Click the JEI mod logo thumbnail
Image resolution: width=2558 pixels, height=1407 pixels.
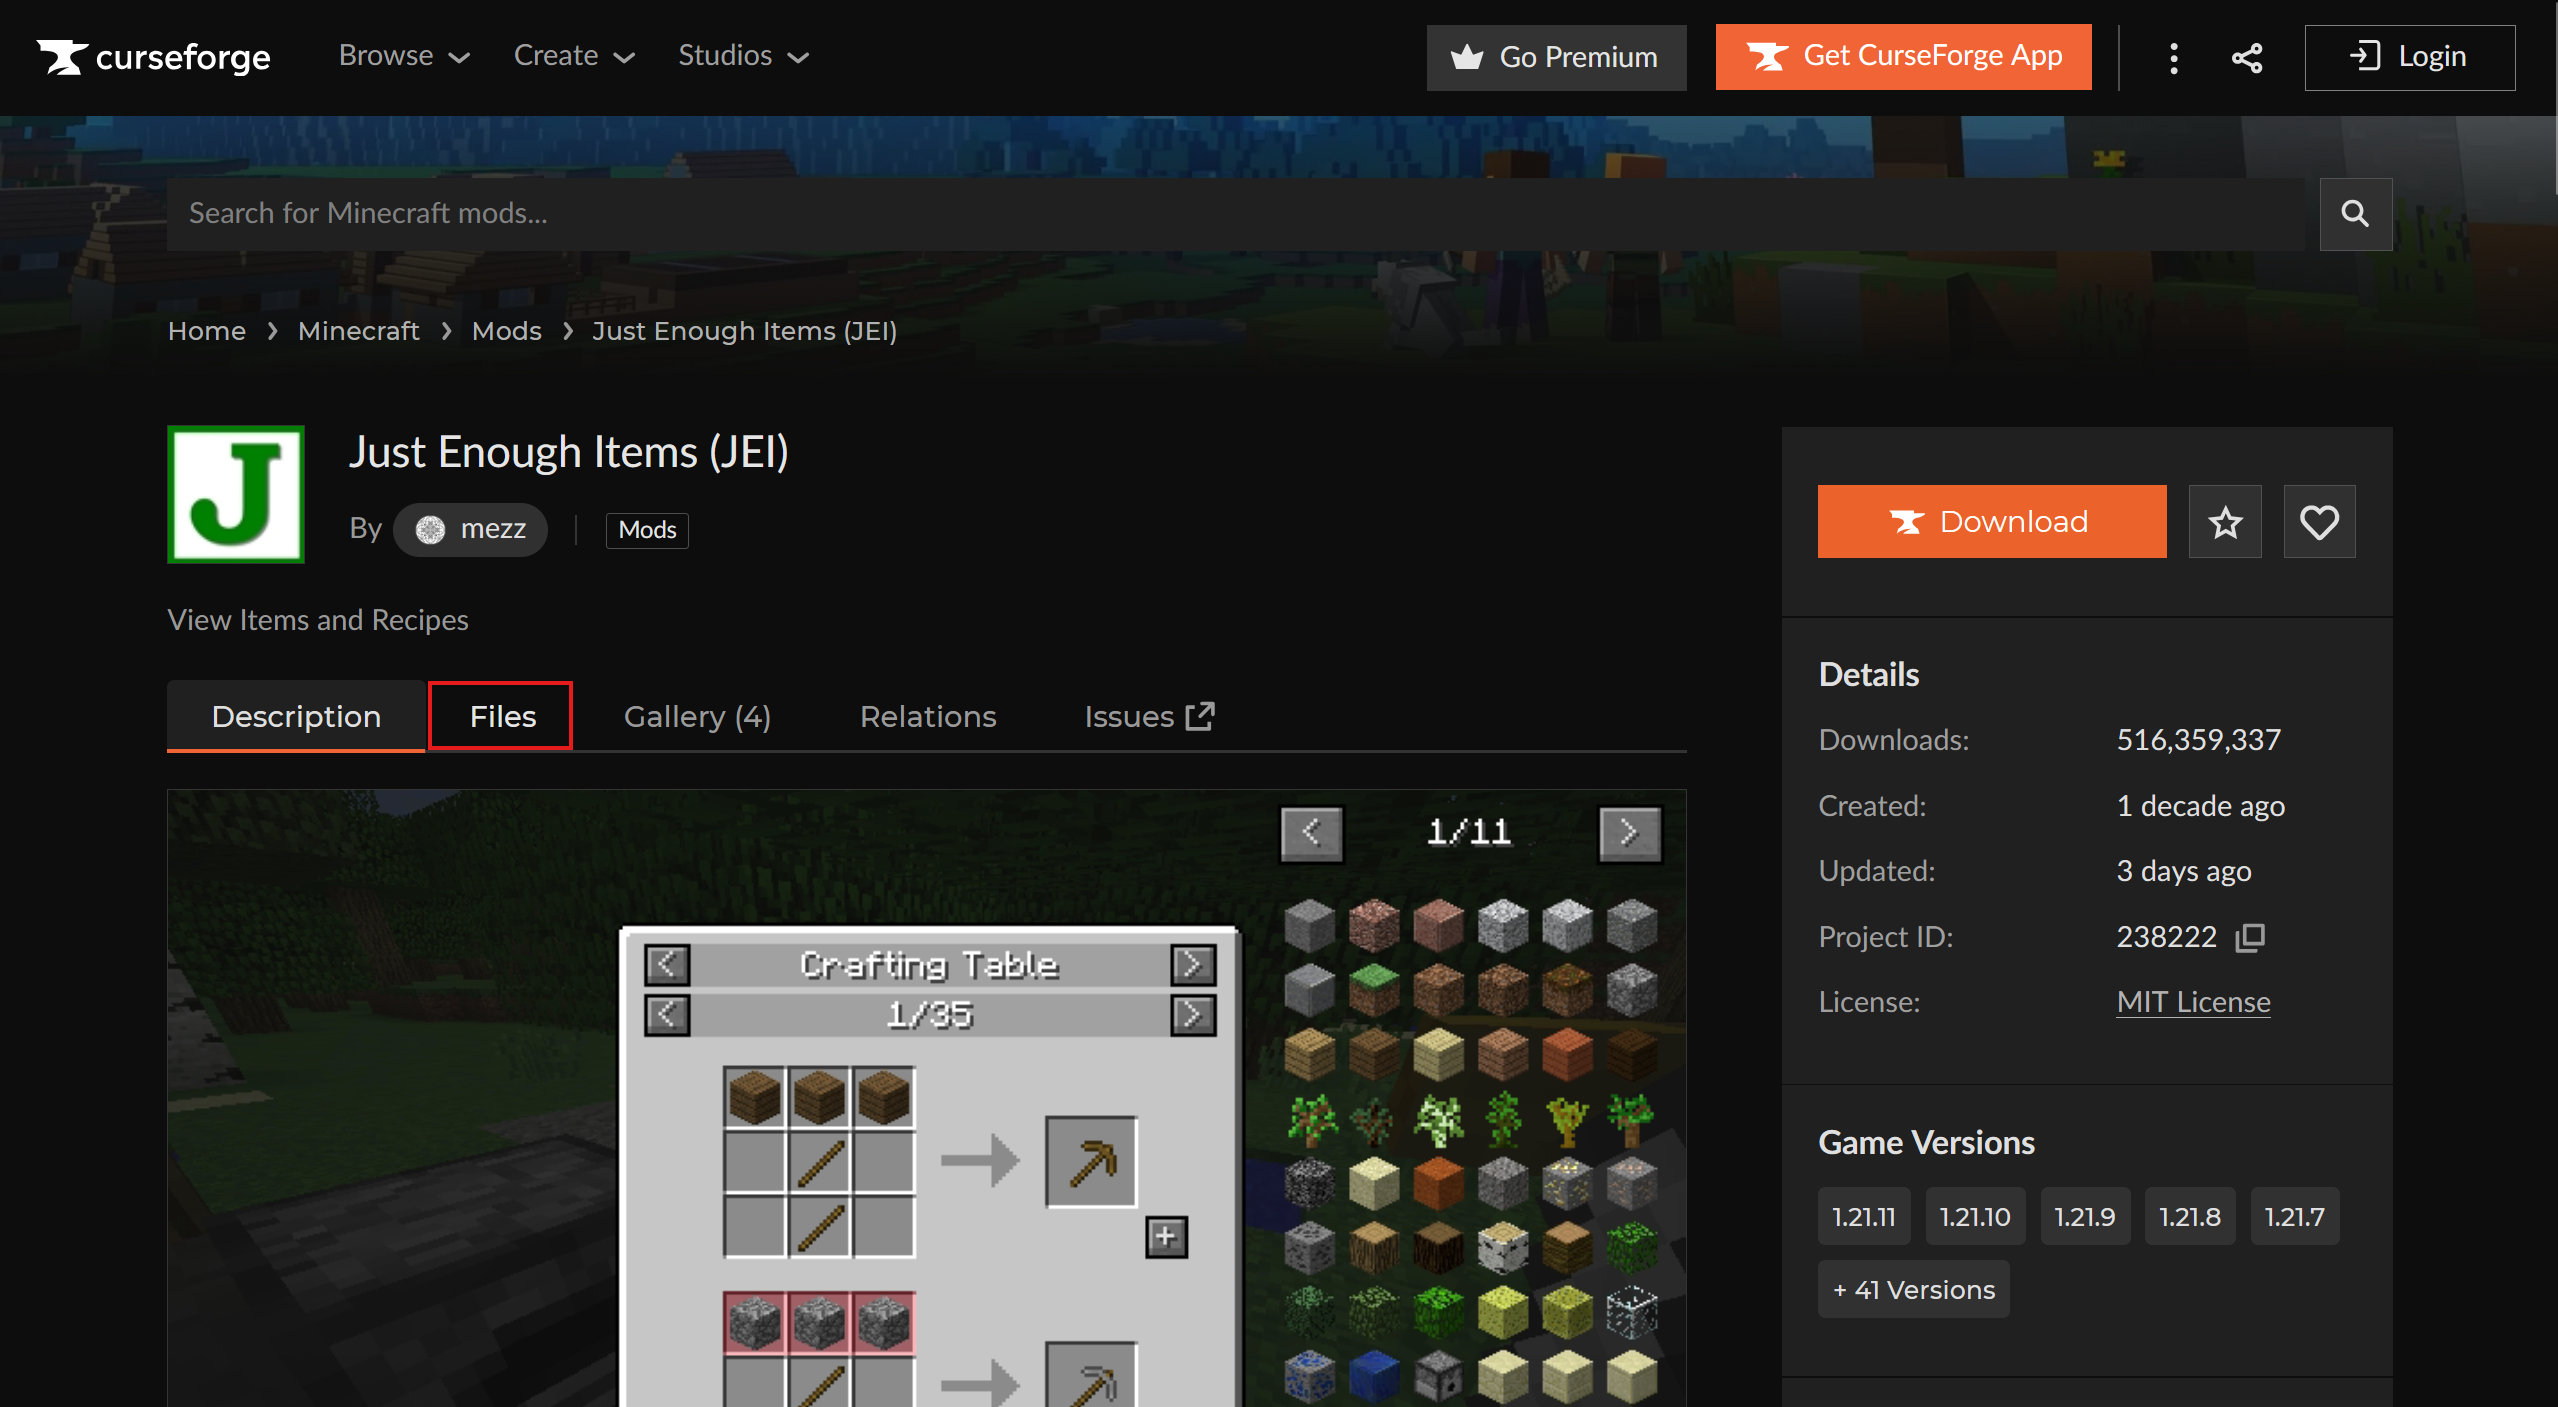point(236,494)
